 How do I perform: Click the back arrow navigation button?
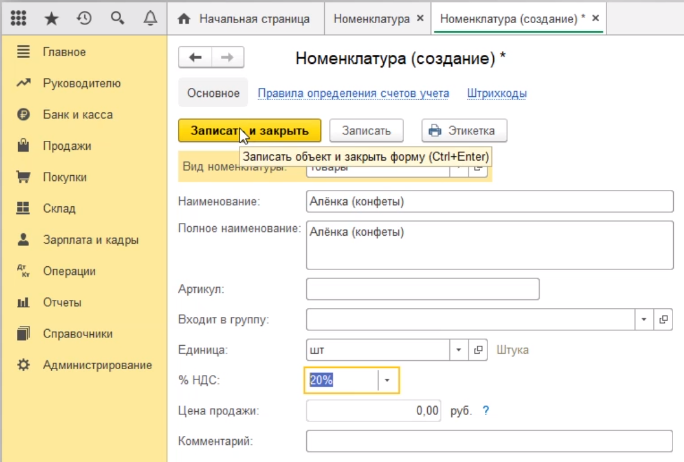[194, 58]
